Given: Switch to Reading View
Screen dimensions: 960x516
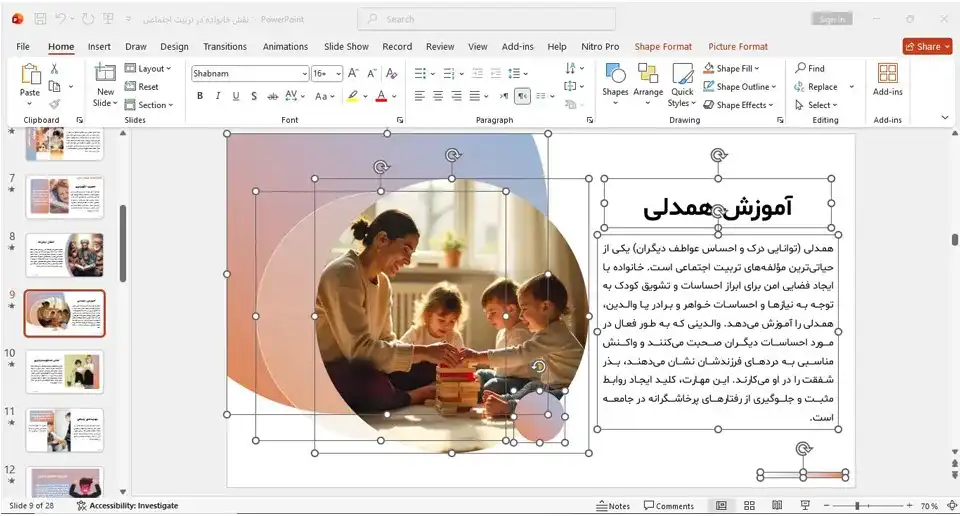Looking at the screenshot, I should click(x=777, y=506).
